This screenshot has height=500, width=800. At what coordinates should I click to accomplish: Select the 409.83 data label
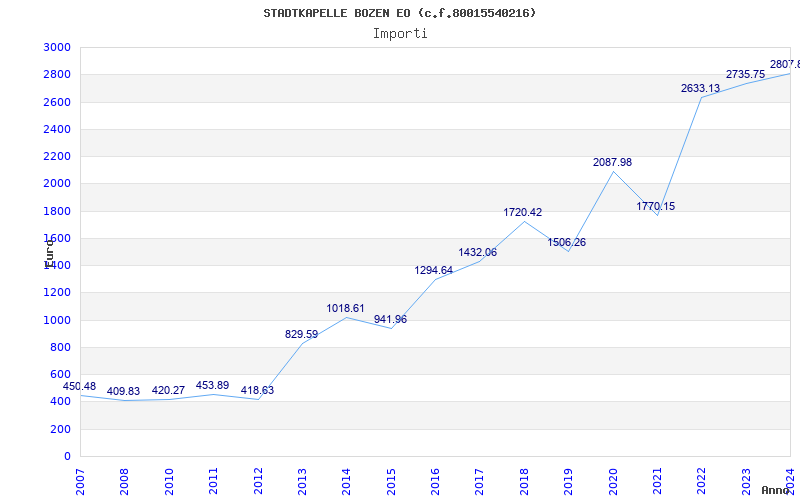coord(123,391)
